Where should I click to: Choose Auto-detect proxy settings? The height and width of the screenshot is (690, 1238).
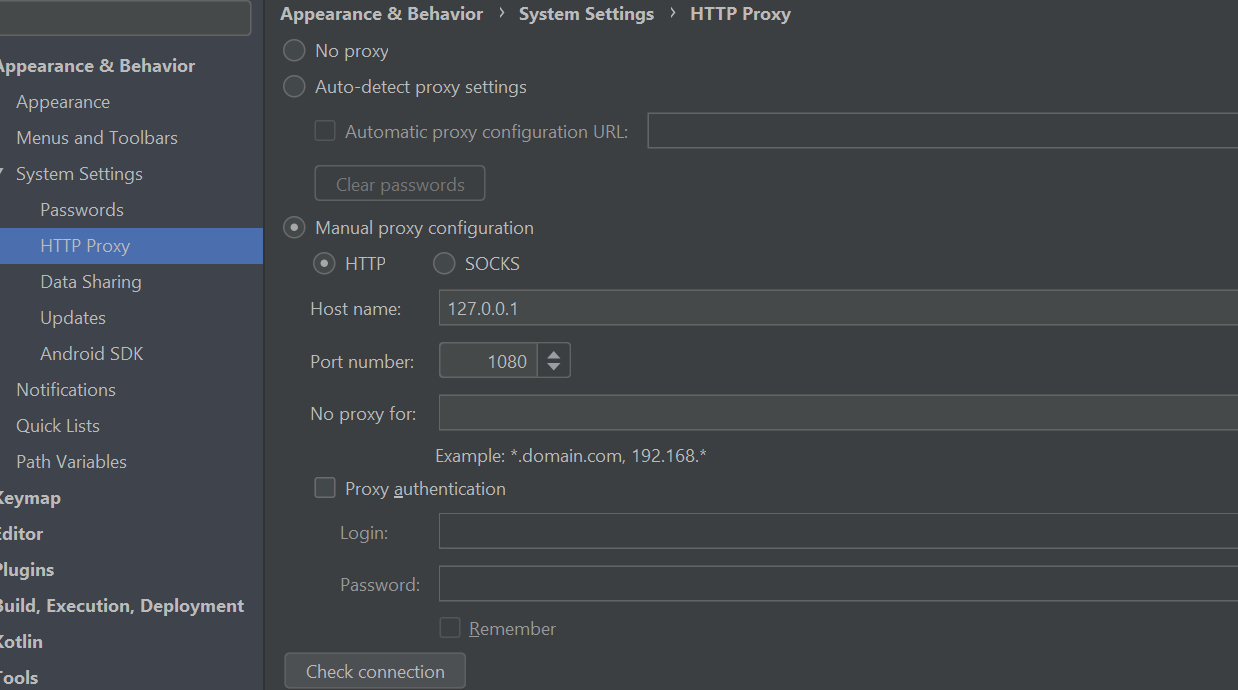(293, 86)
